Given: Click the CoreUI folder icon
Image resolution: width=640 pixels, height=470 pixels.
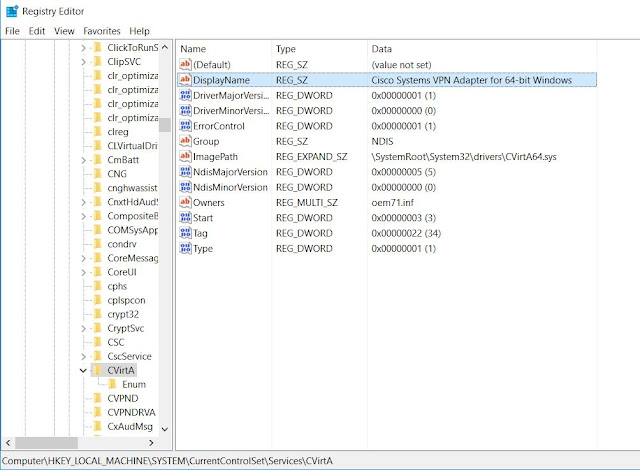Looking at the screenshot, I should pos(98,272).
